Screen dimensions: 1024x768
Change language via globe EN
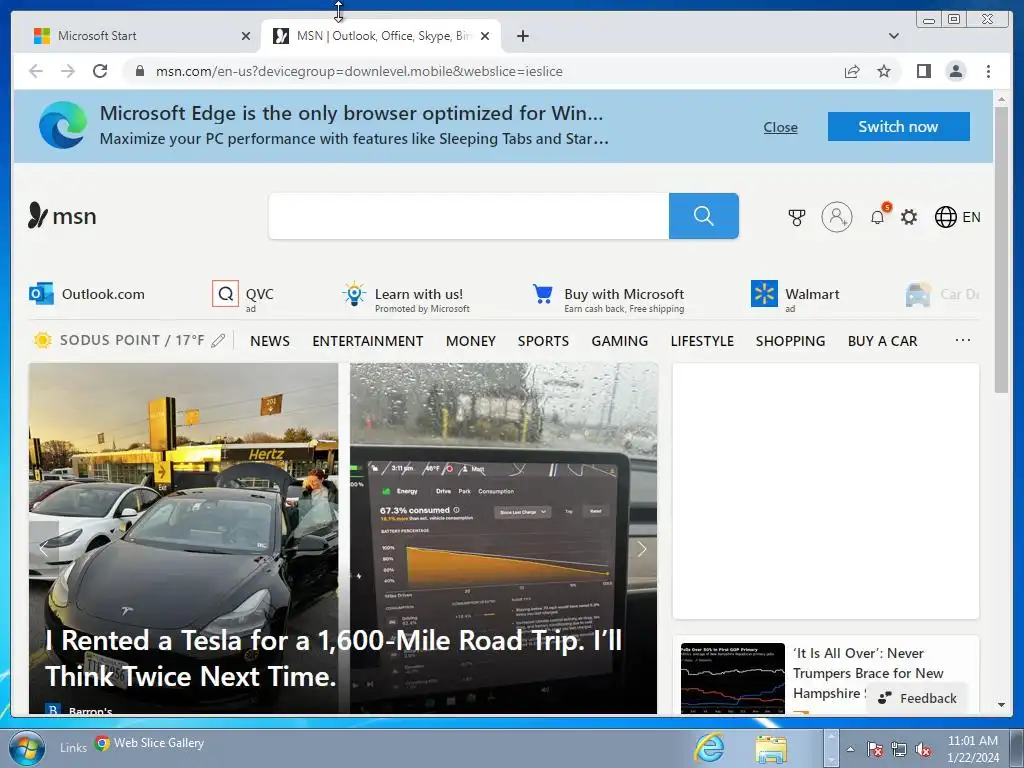957,217
